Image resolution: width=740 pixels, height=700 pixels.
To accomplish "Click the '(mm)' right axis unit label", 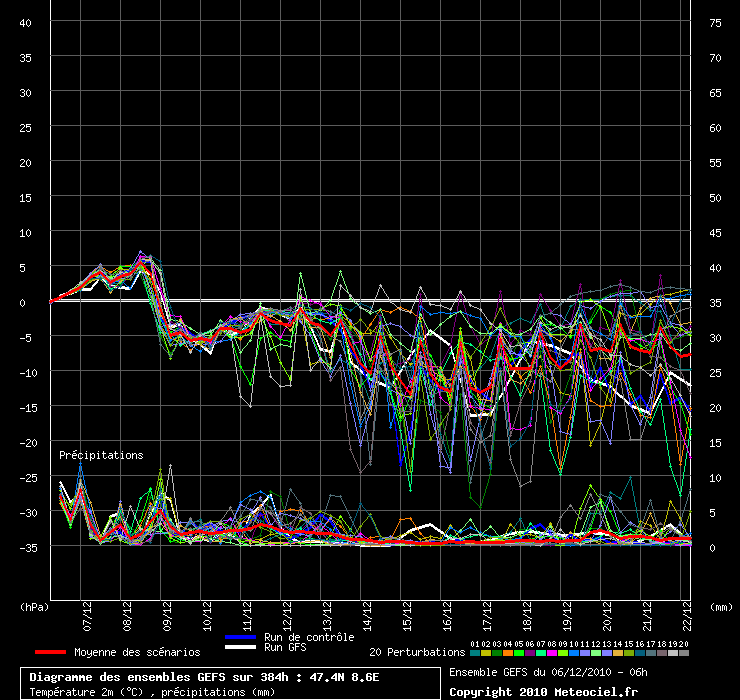I will tap(721, 606).
